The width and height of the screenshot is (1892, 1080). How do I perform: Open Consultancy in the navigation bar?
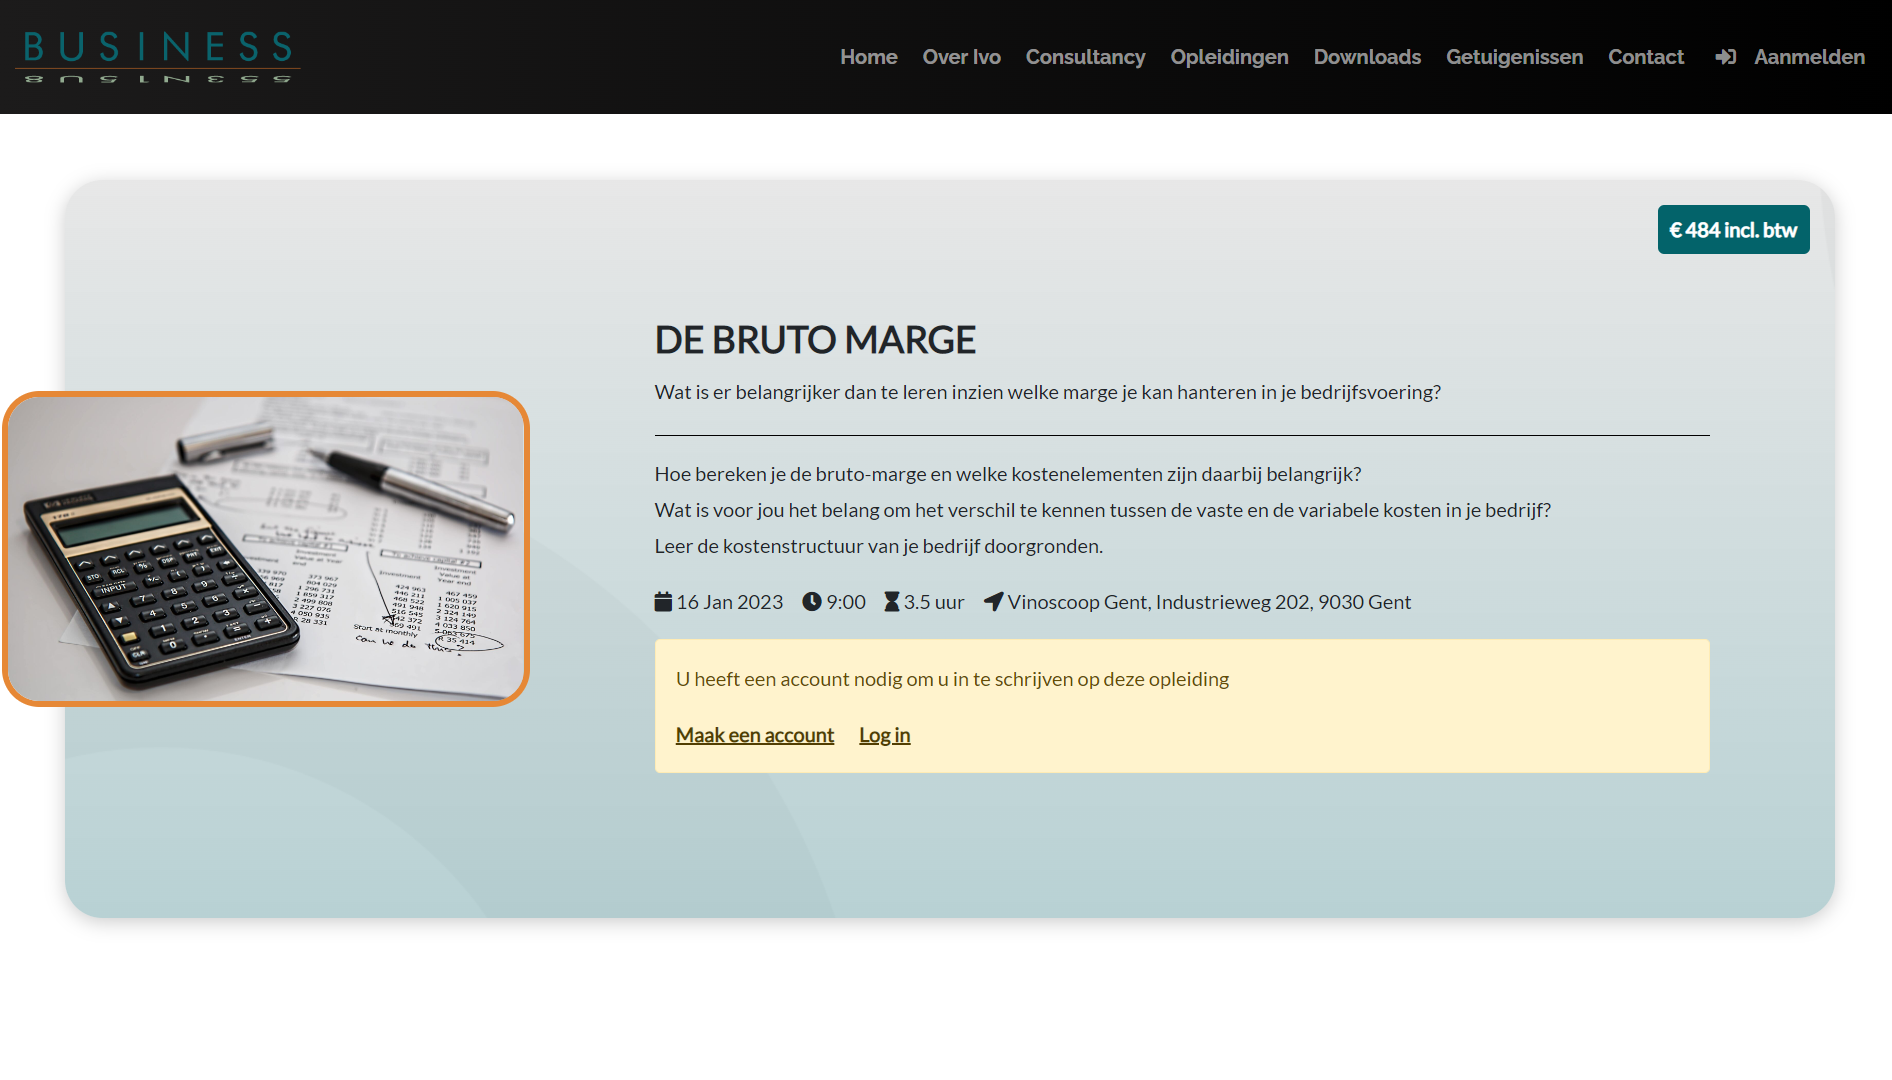(1085, 57)
